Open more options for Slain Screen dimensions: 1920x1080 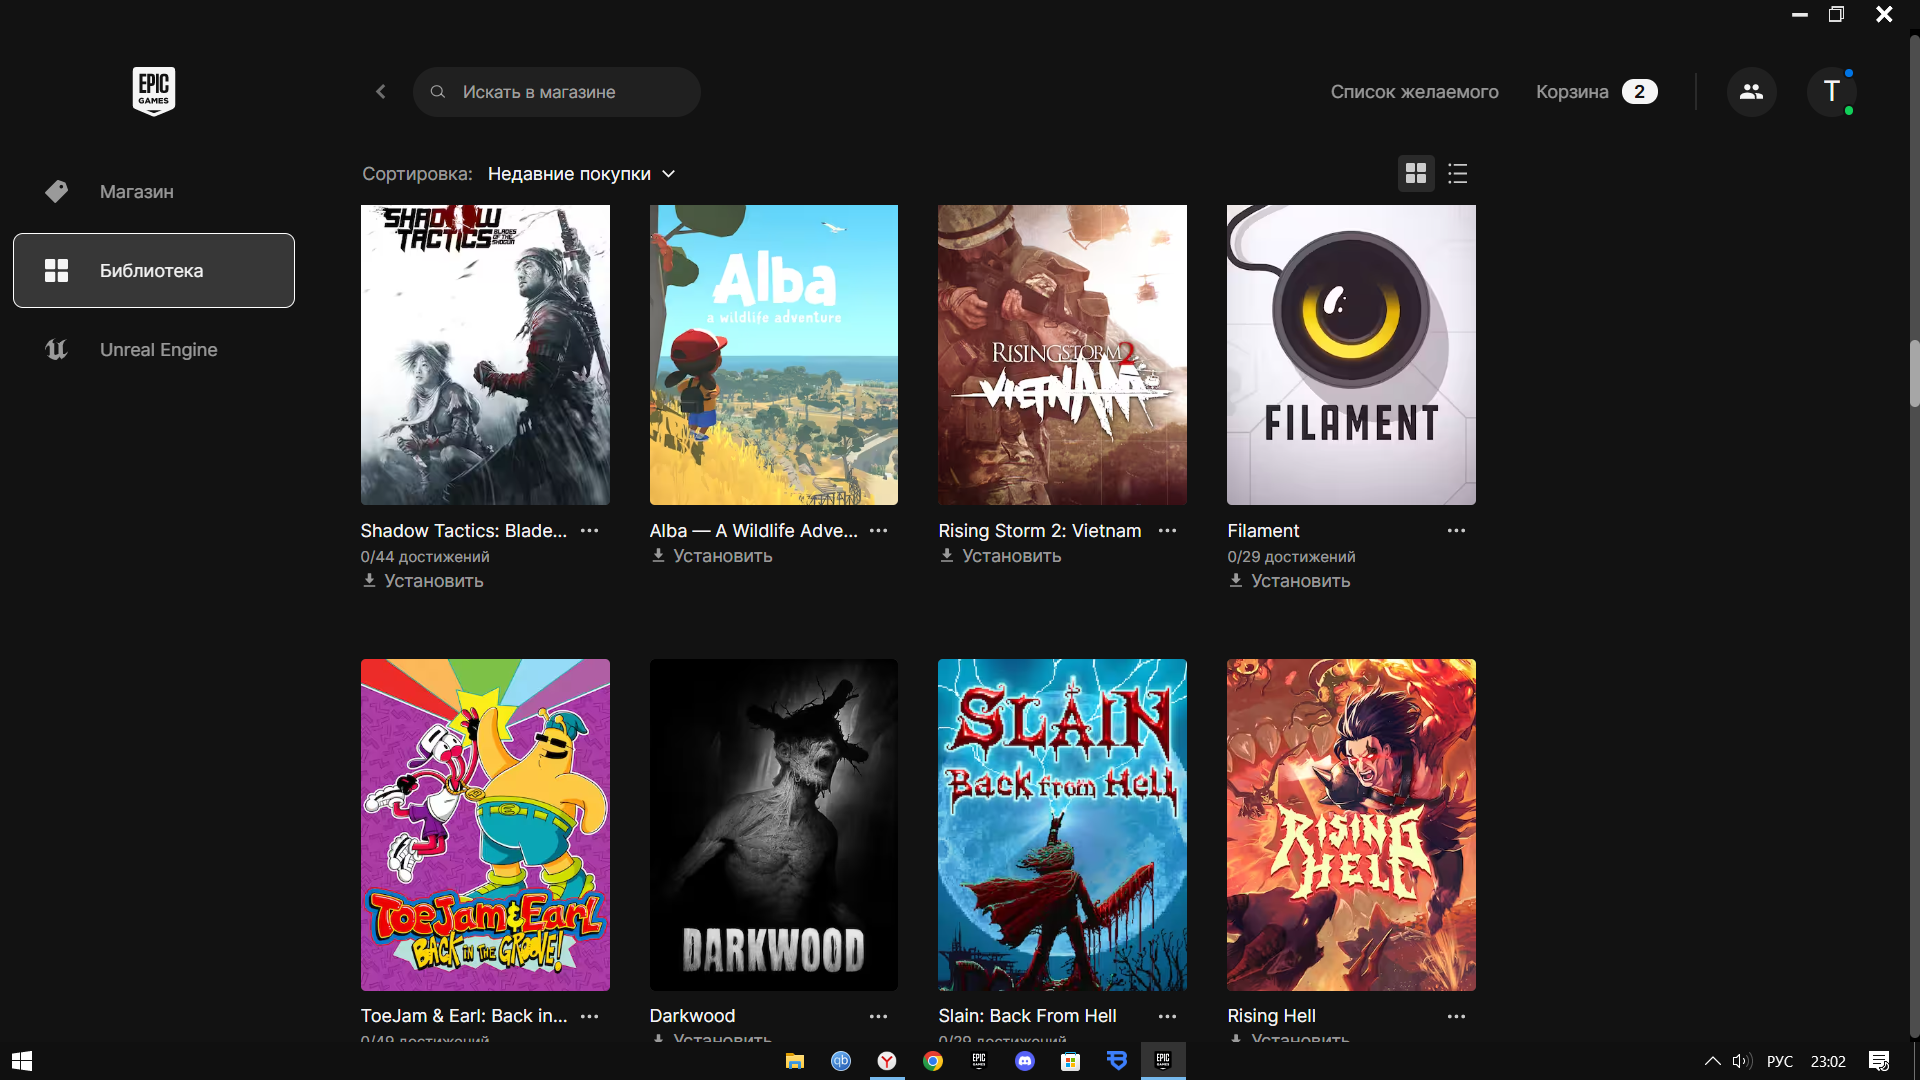coord(1167,1016)
